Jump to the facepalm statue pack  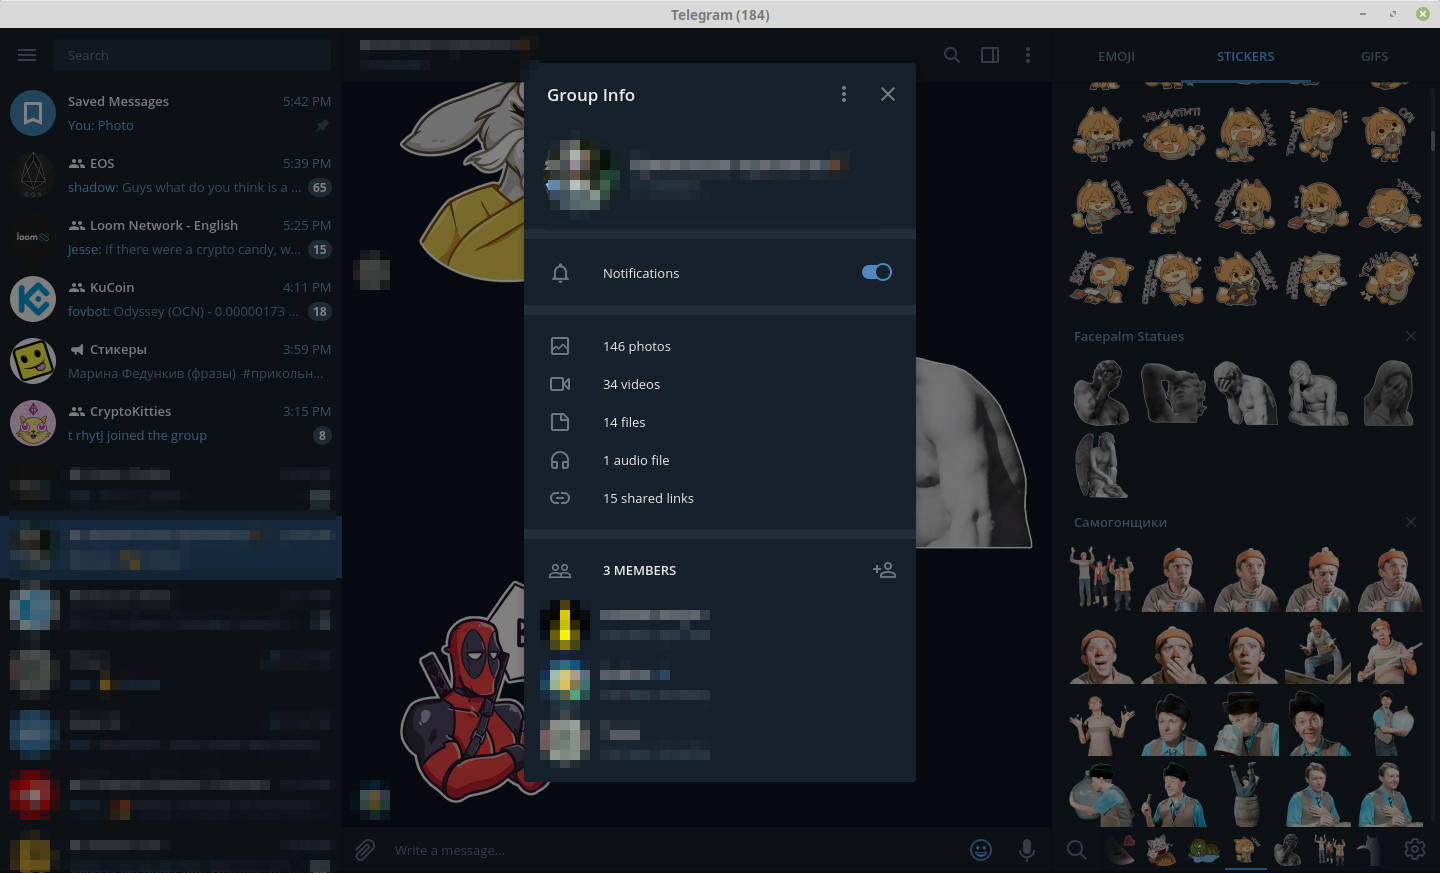[x=1288, y=849]
